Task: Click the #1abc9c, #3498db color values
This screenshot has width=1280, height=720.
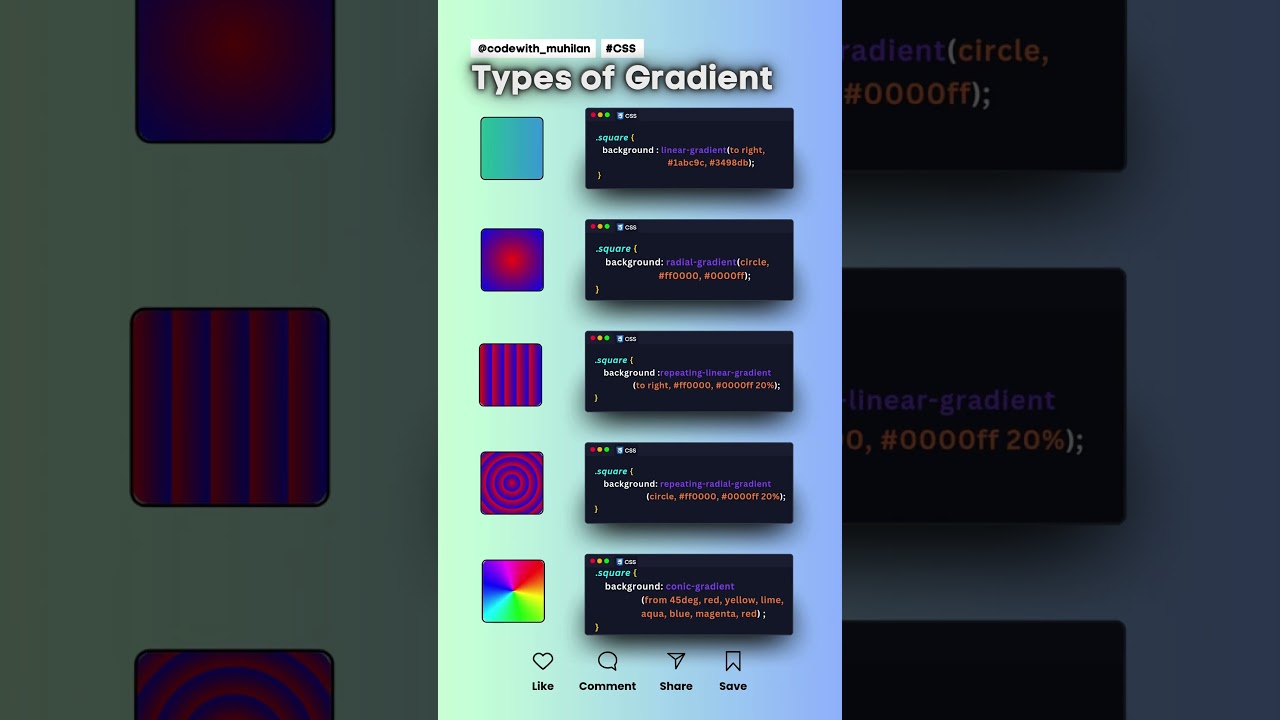Action: (710, 162)
